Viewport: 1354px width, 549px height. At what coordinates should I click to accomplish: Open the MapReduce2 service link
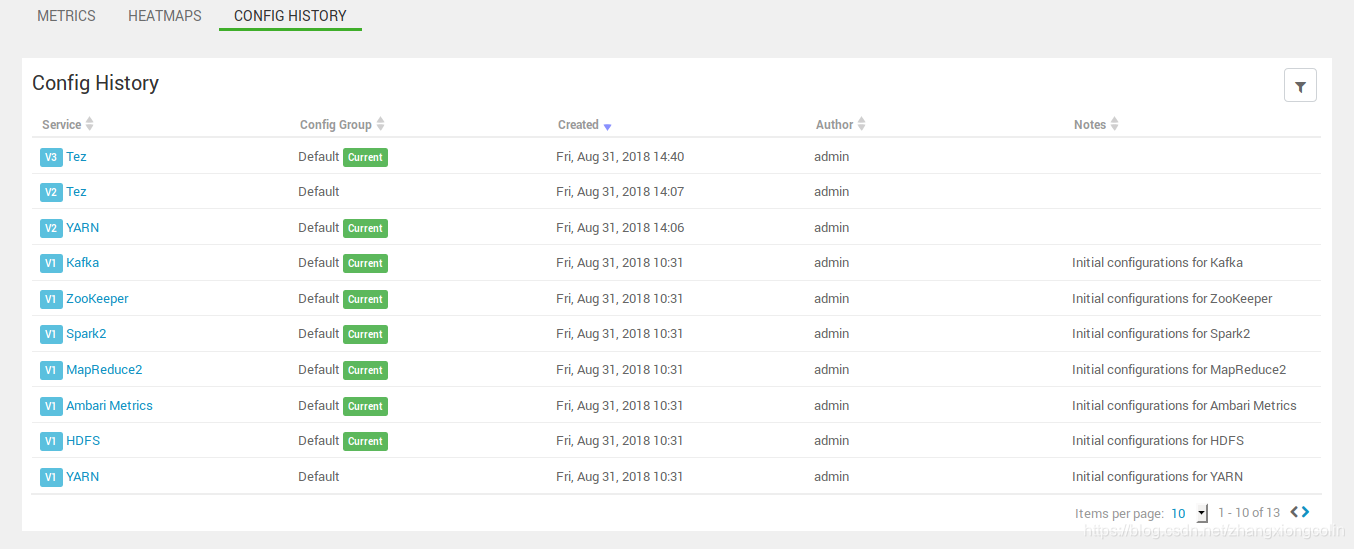(104, 370)
